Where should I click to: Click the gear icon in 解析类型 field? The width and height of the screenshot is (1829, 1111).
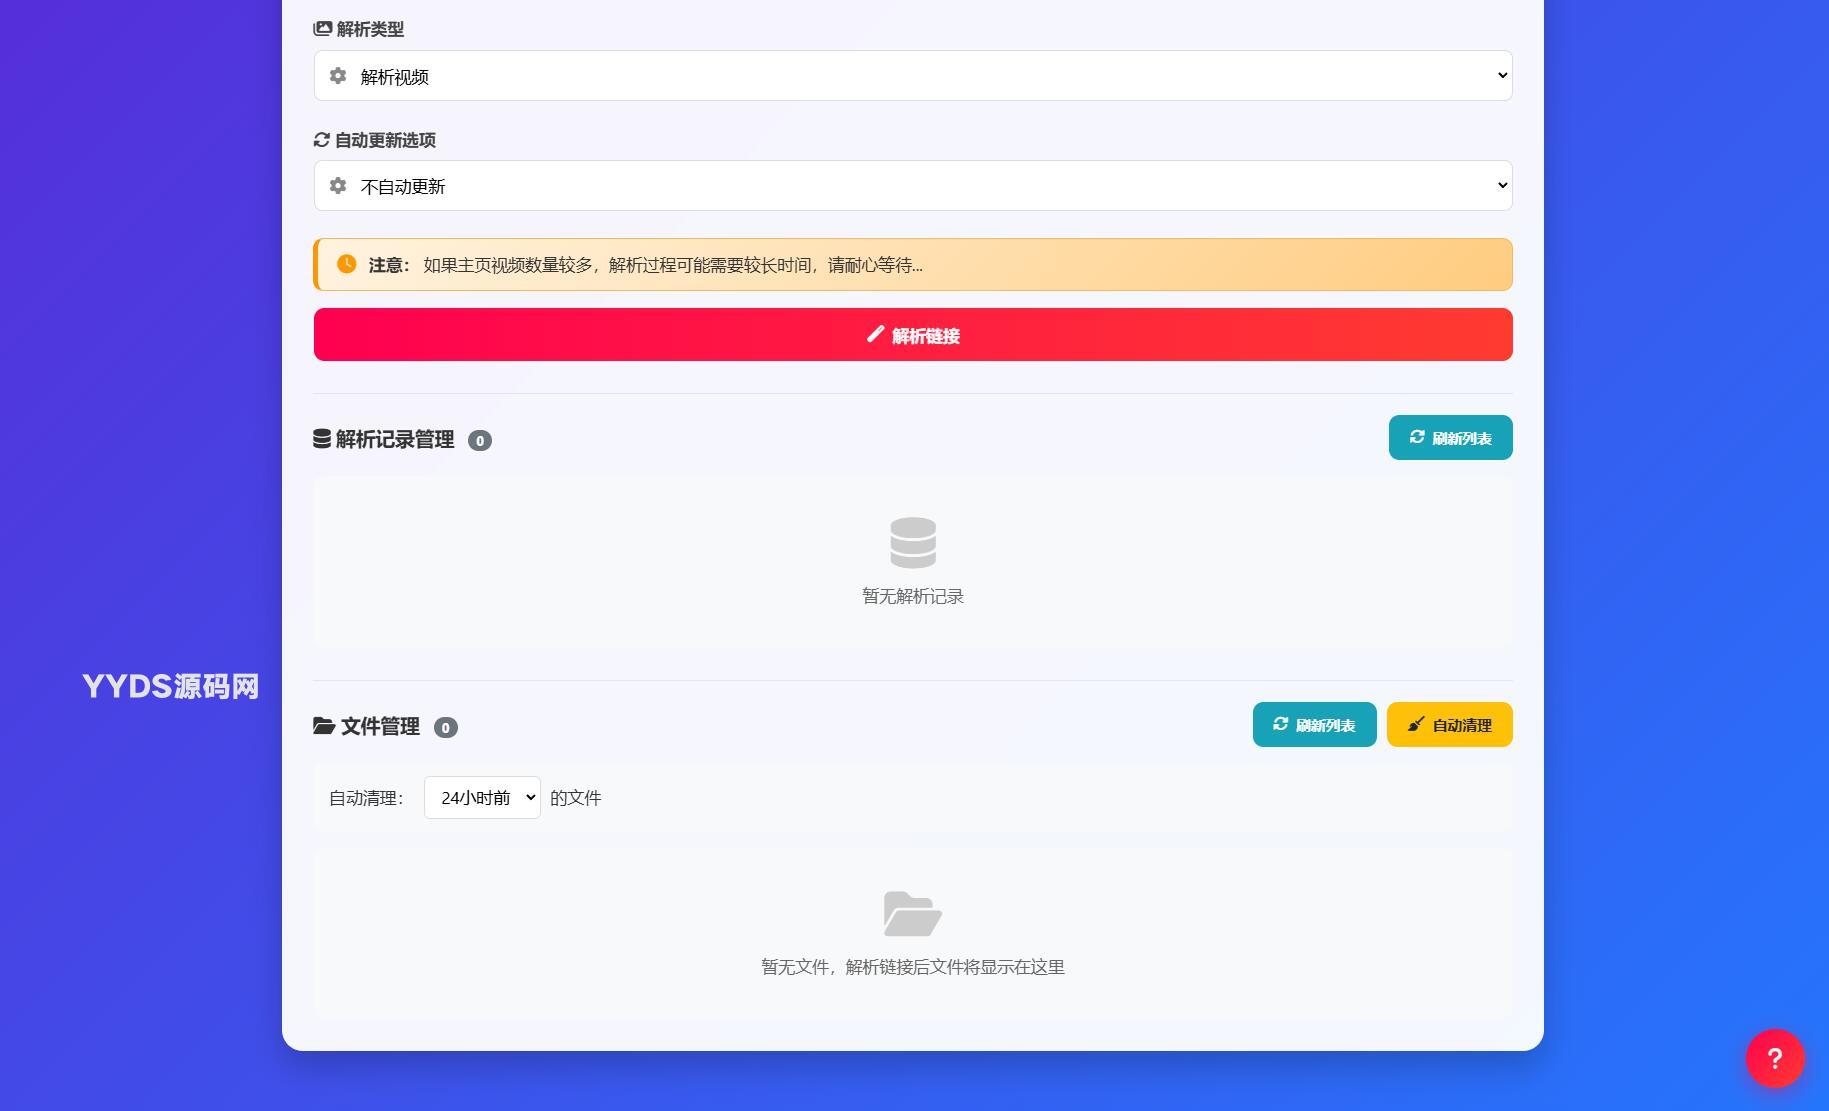coord(338,76)
